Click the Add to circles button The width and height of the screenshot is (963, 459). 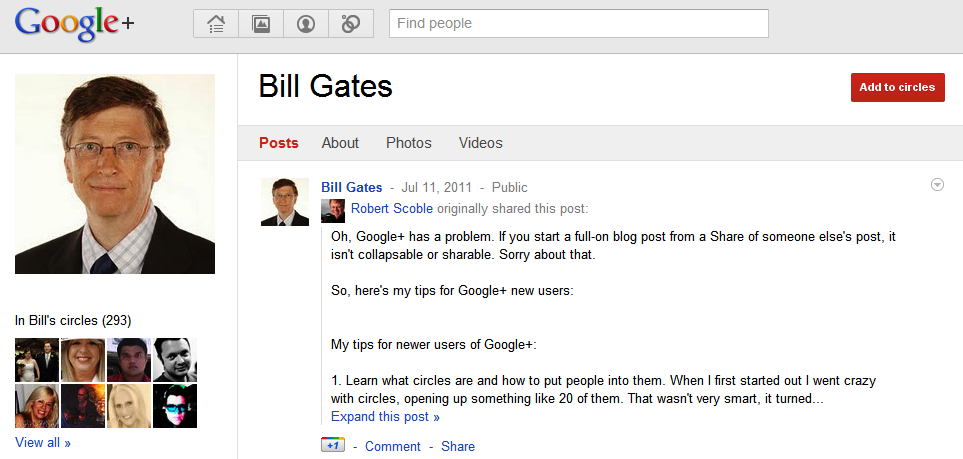pos(897,87)
